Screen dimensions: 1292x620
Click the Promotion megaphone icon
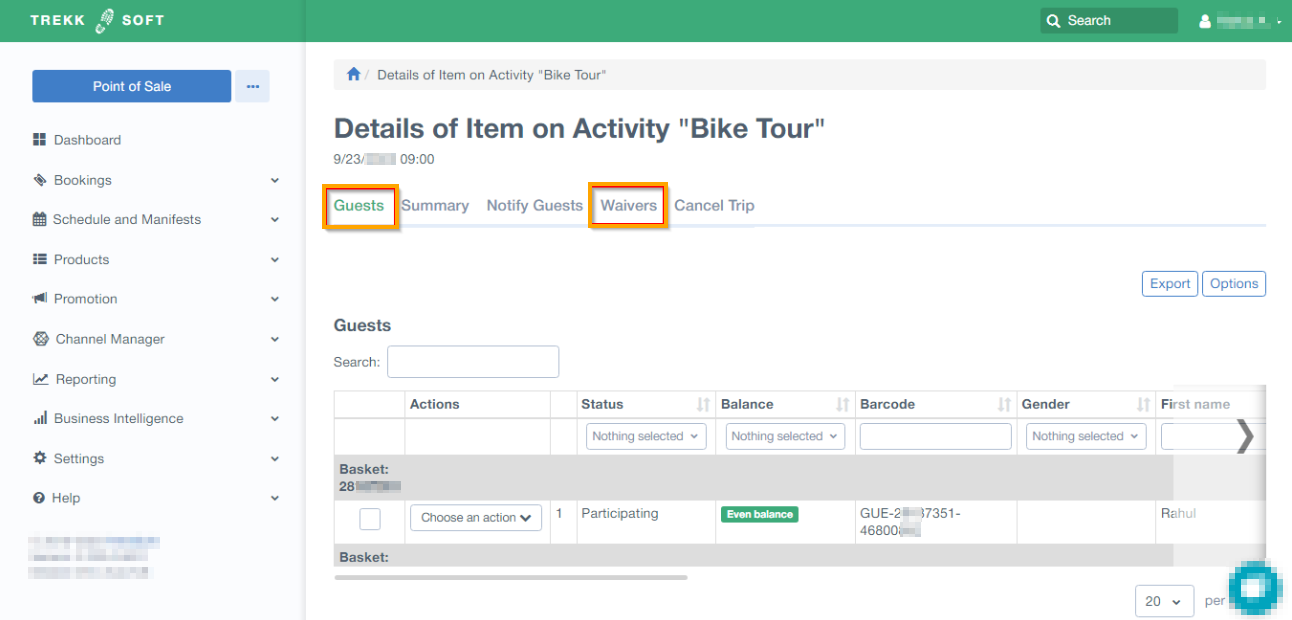pos(40,299)
